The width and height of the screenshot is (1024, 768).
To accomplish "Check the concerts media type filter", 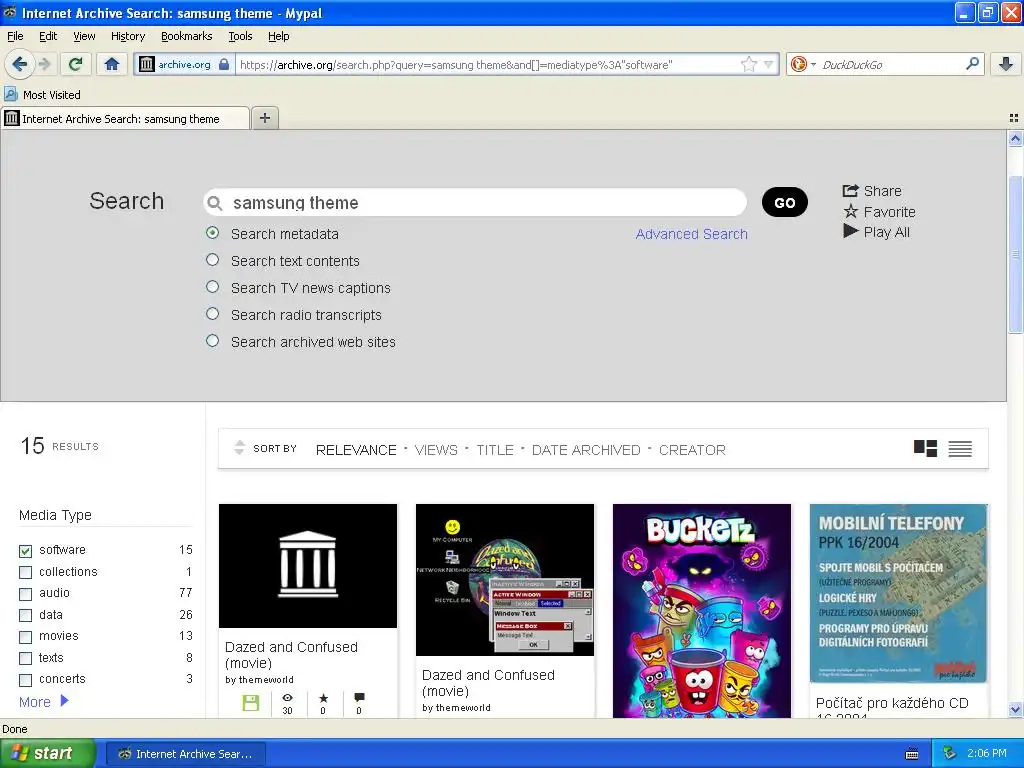I will coord(25,680).
